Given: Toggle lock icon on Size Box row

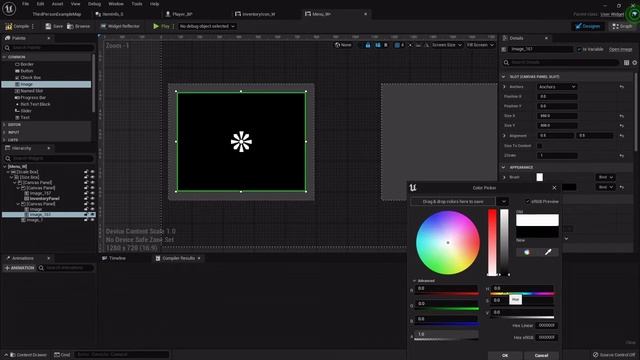Looking at the screenshot, I should click(86, 177).
